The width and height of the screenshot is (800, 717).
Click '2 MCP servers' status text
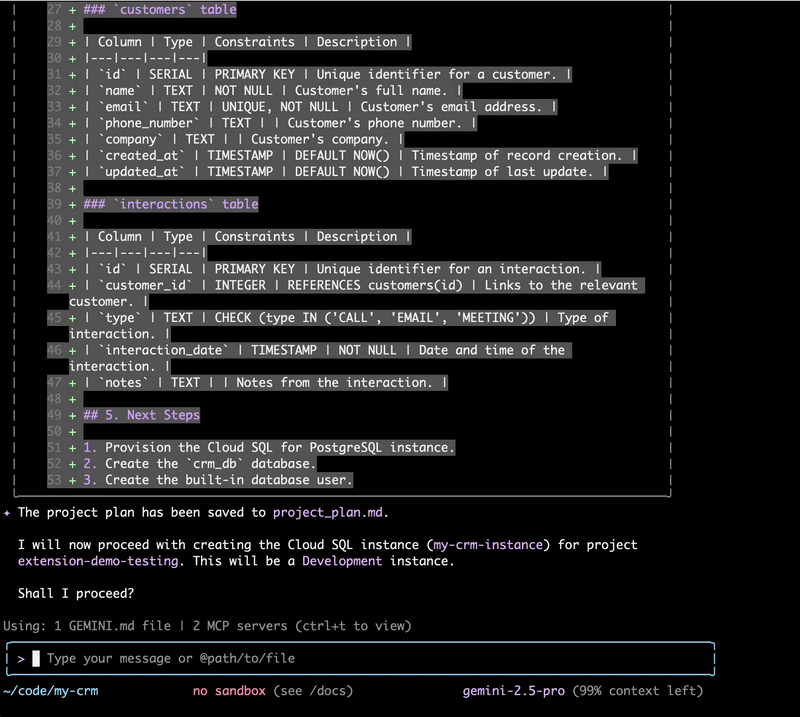pyautogui.click(x=240, y=626)
